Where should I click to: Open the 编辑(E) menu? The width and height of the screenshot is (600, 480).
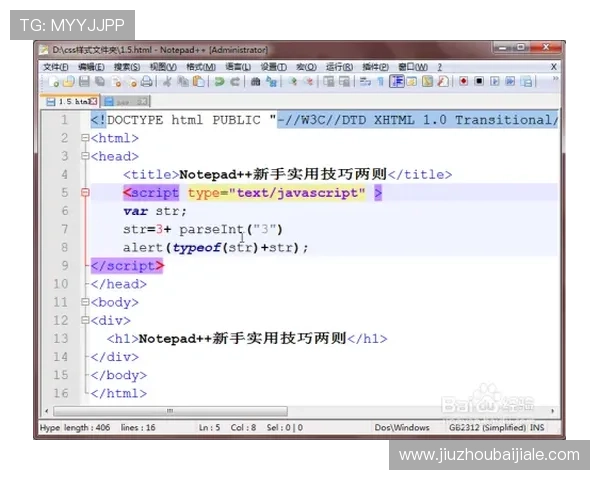(91, 67)
